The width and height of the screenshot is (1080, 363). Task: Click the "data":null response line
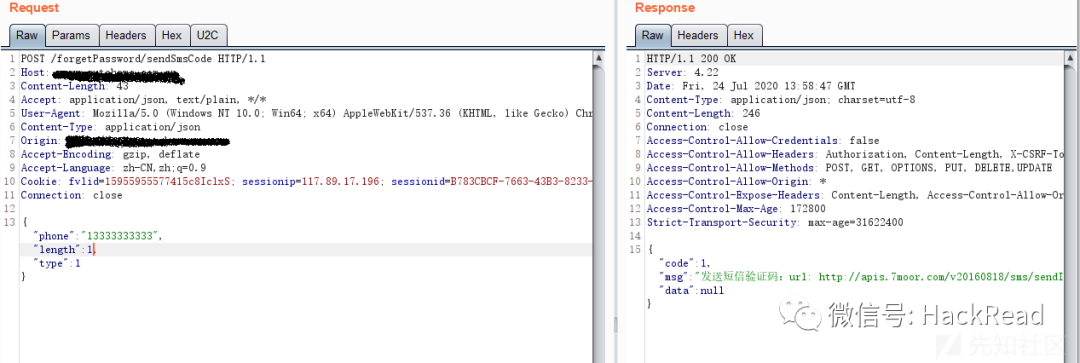tap(691, 291)
